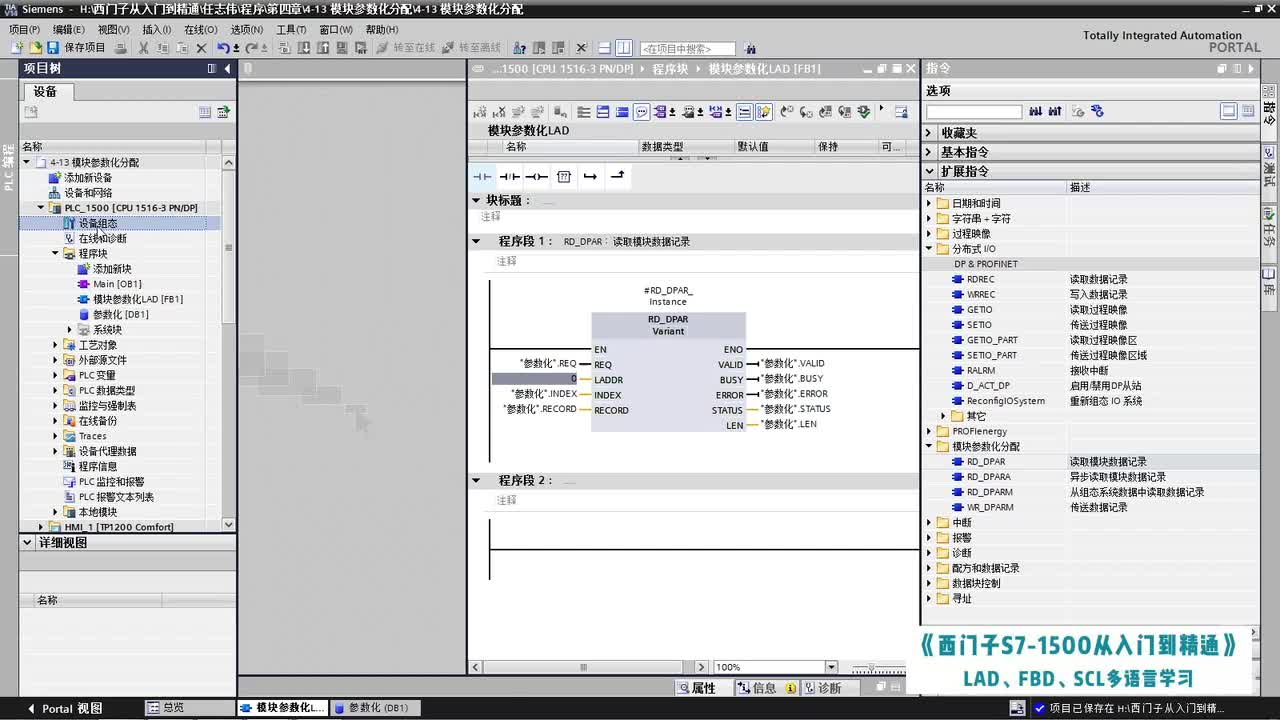Click the delete network icon in editor toolbar

pos(497,112)
